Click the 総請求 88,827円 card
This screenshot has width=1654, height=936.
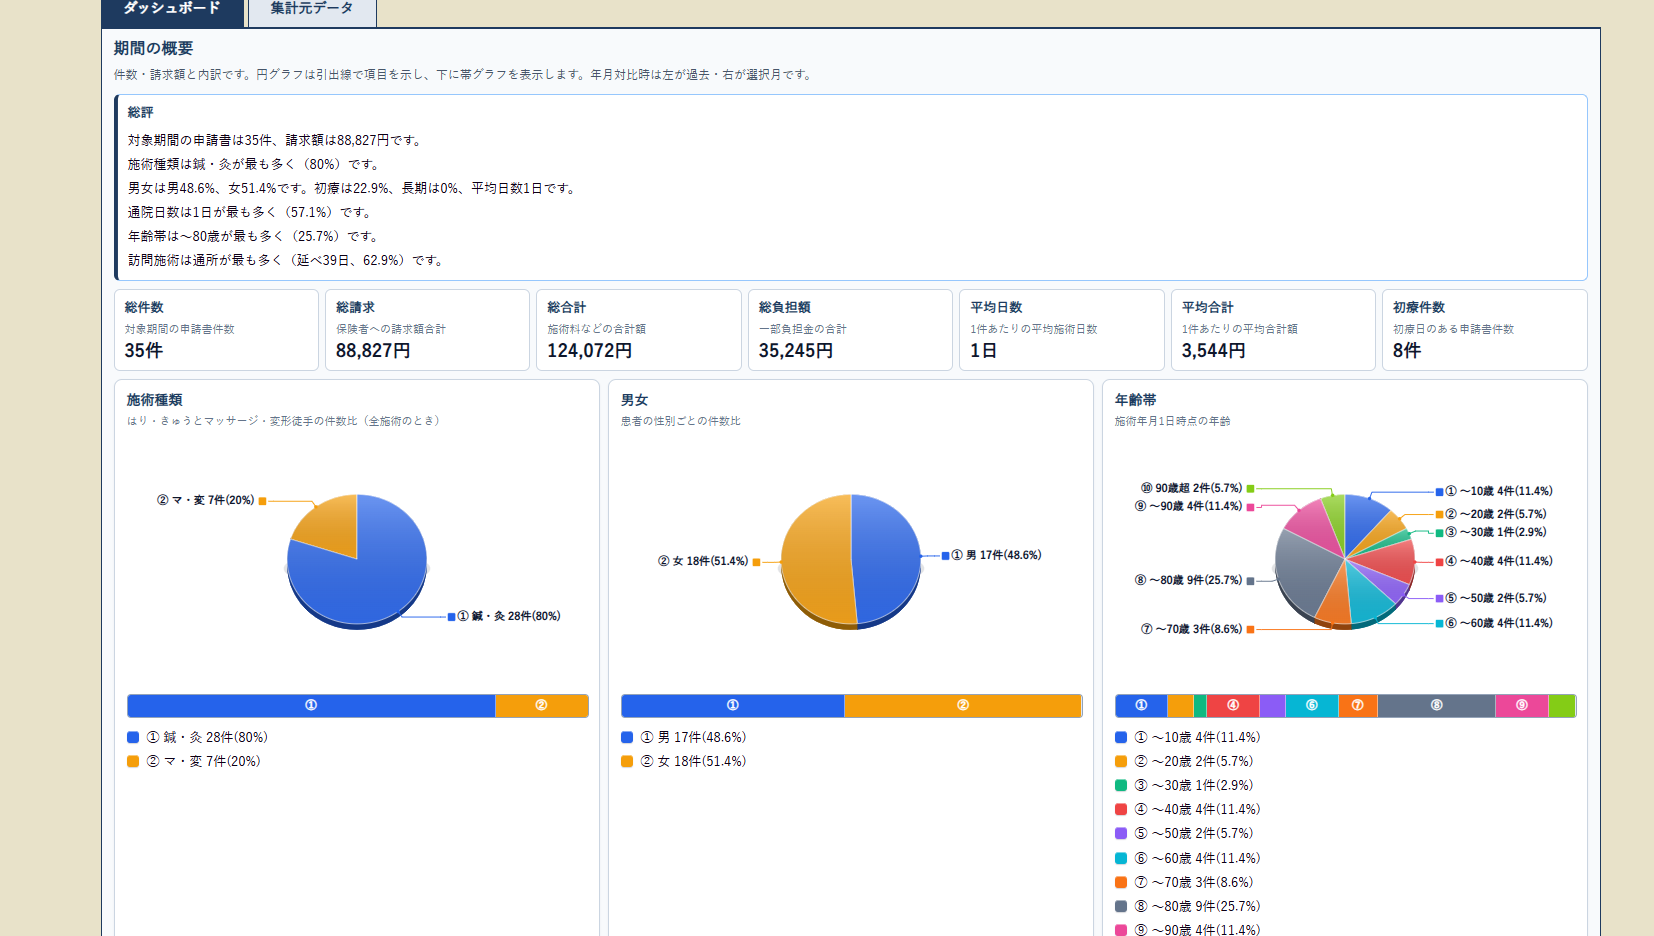(427, 330)
